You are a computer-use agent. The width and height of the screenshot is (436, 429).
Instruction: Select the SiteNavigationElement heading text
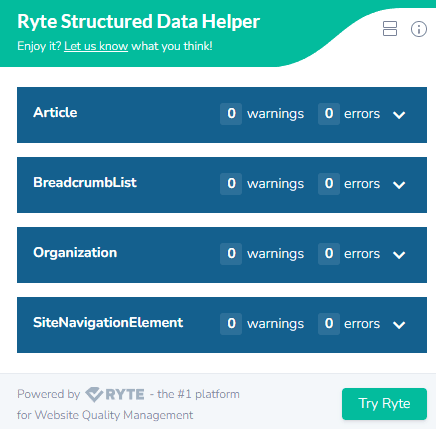click(x=108, y=323)
